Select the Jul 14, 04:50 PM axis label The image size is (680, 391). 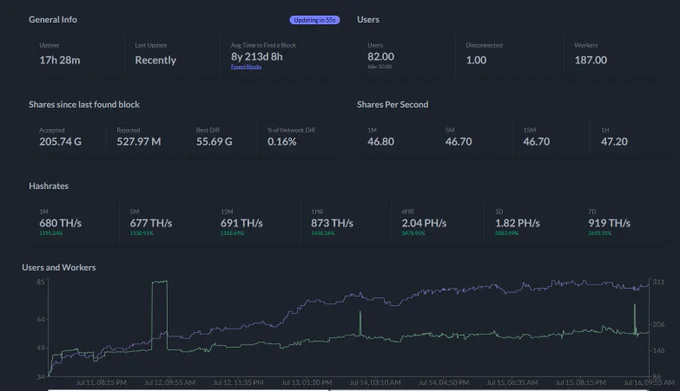coord(444,382)
